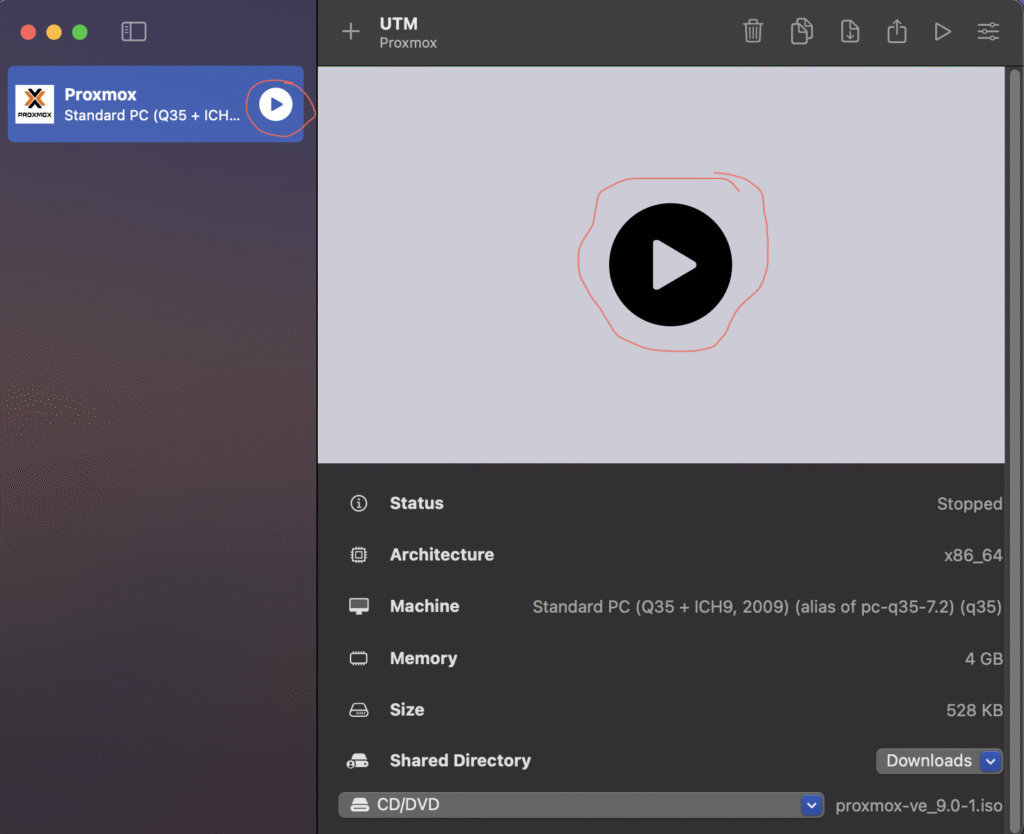
Task: Click the Proxmox logo thumbnail
Action: [35, 104]
